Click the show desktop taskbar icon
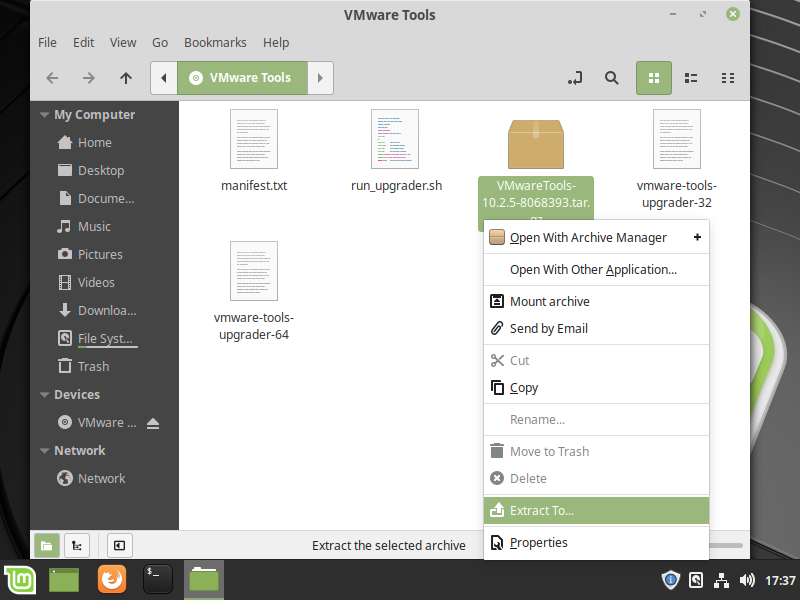Screen dimensions: 800x600 pos(64,580)
